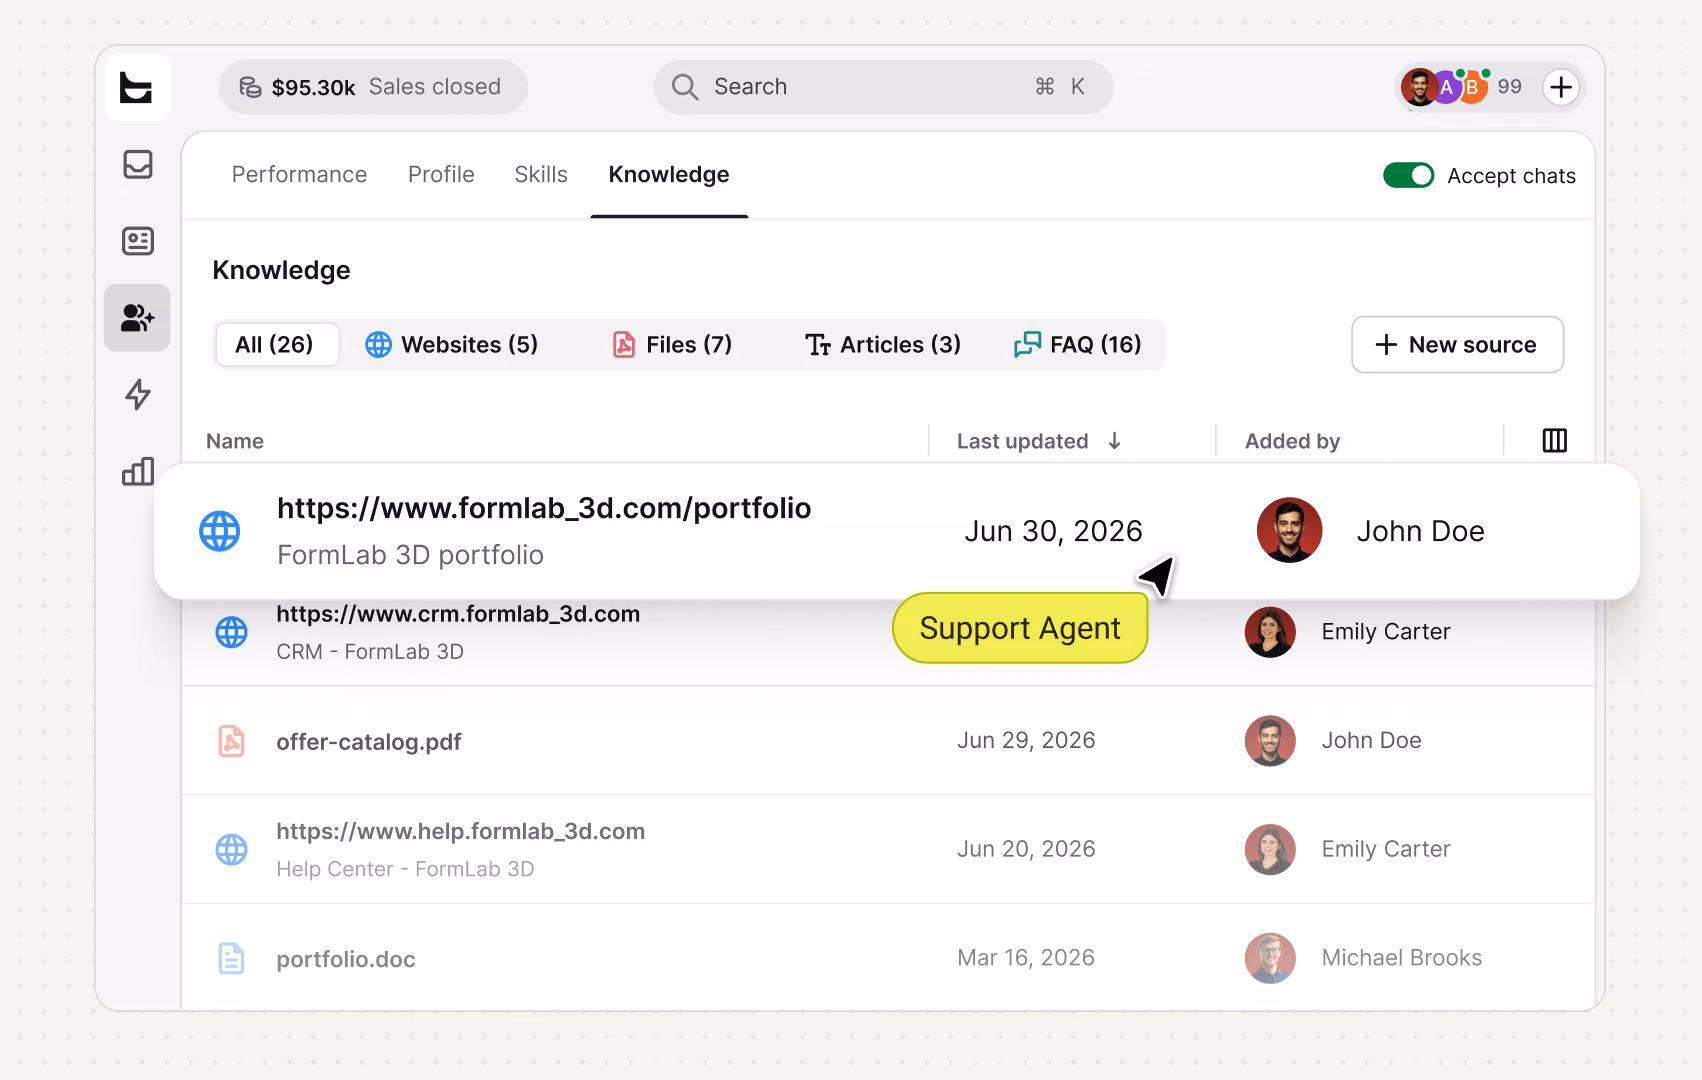This screenshot has height=1080, width=1702.
Task: Click the document icon for portfolio.doc
Action: tap(232, 958)
